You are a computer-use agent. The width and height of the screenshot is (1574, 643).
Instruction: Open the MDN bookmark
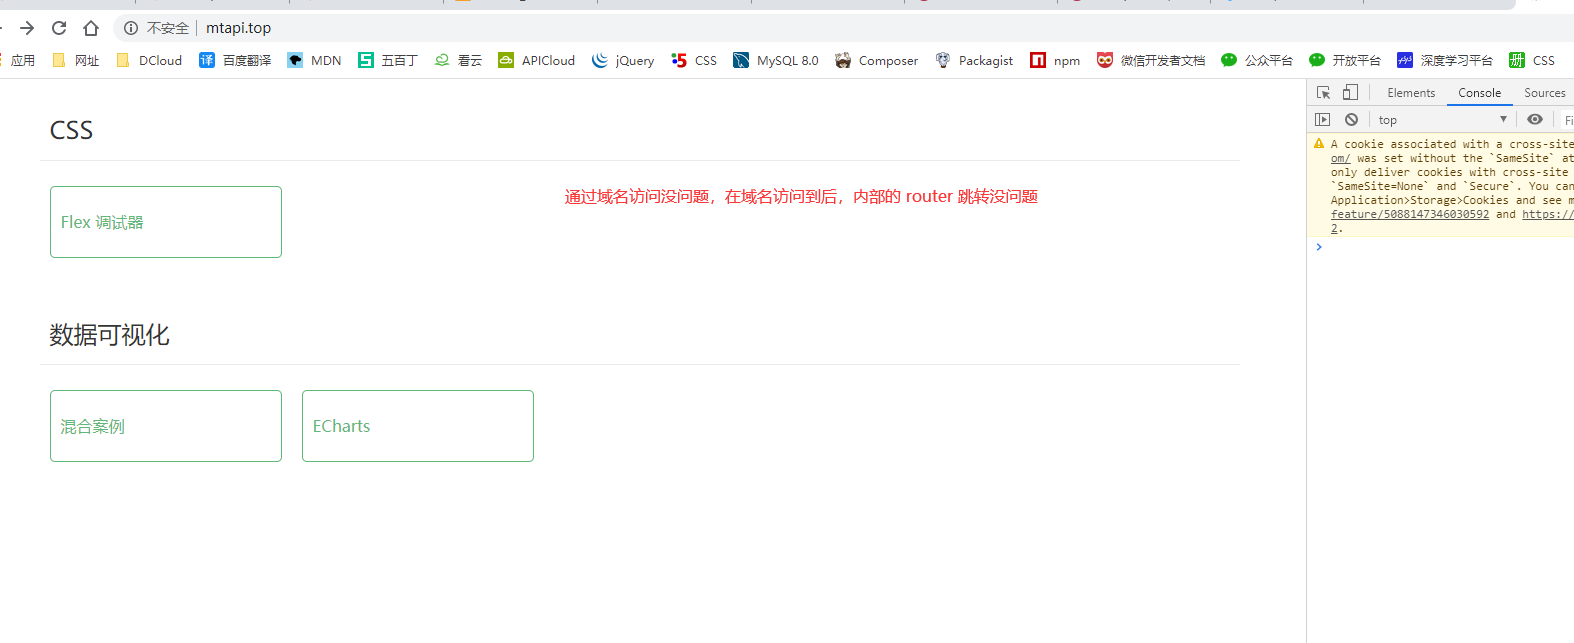(314, 60)
